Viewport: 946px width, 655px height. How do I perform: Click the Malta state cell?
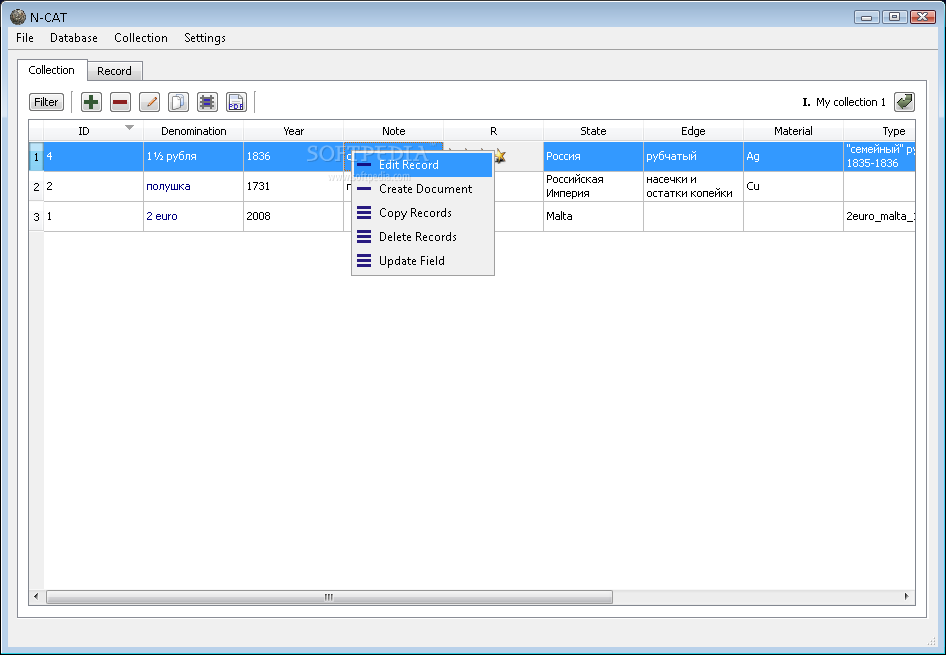594,217
